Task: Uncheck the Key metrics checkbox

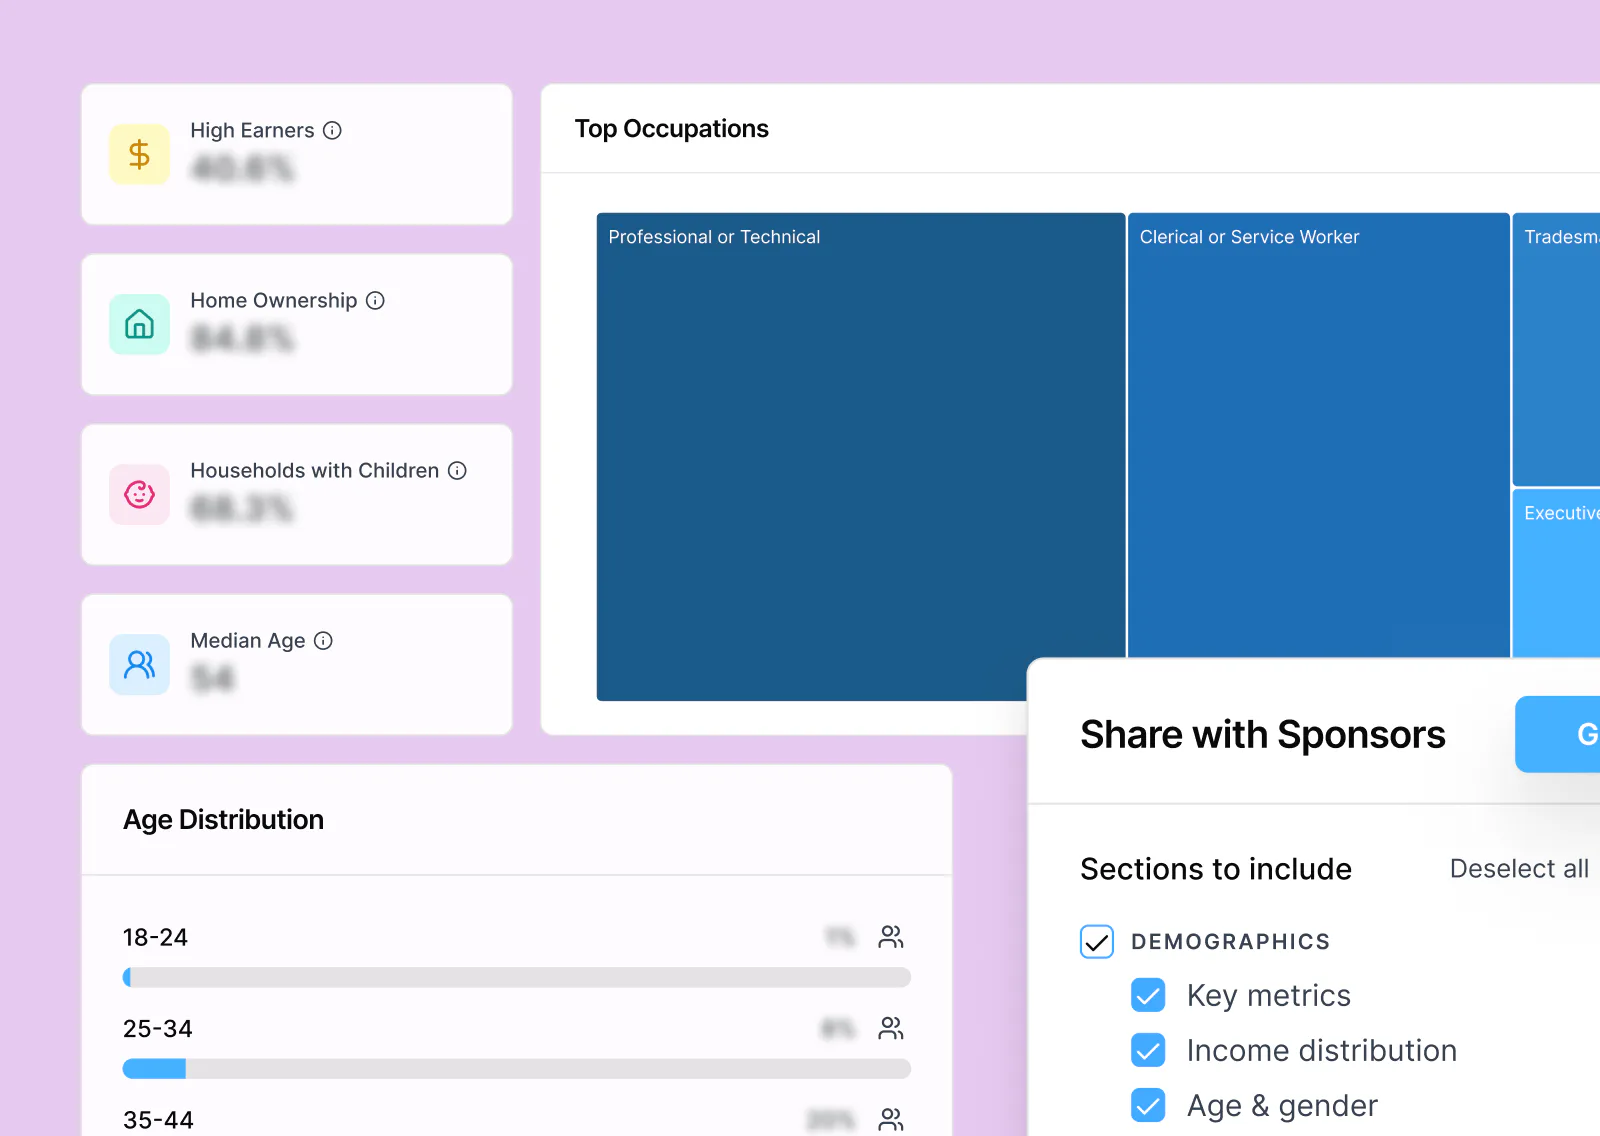Action: coord(1148,995)
